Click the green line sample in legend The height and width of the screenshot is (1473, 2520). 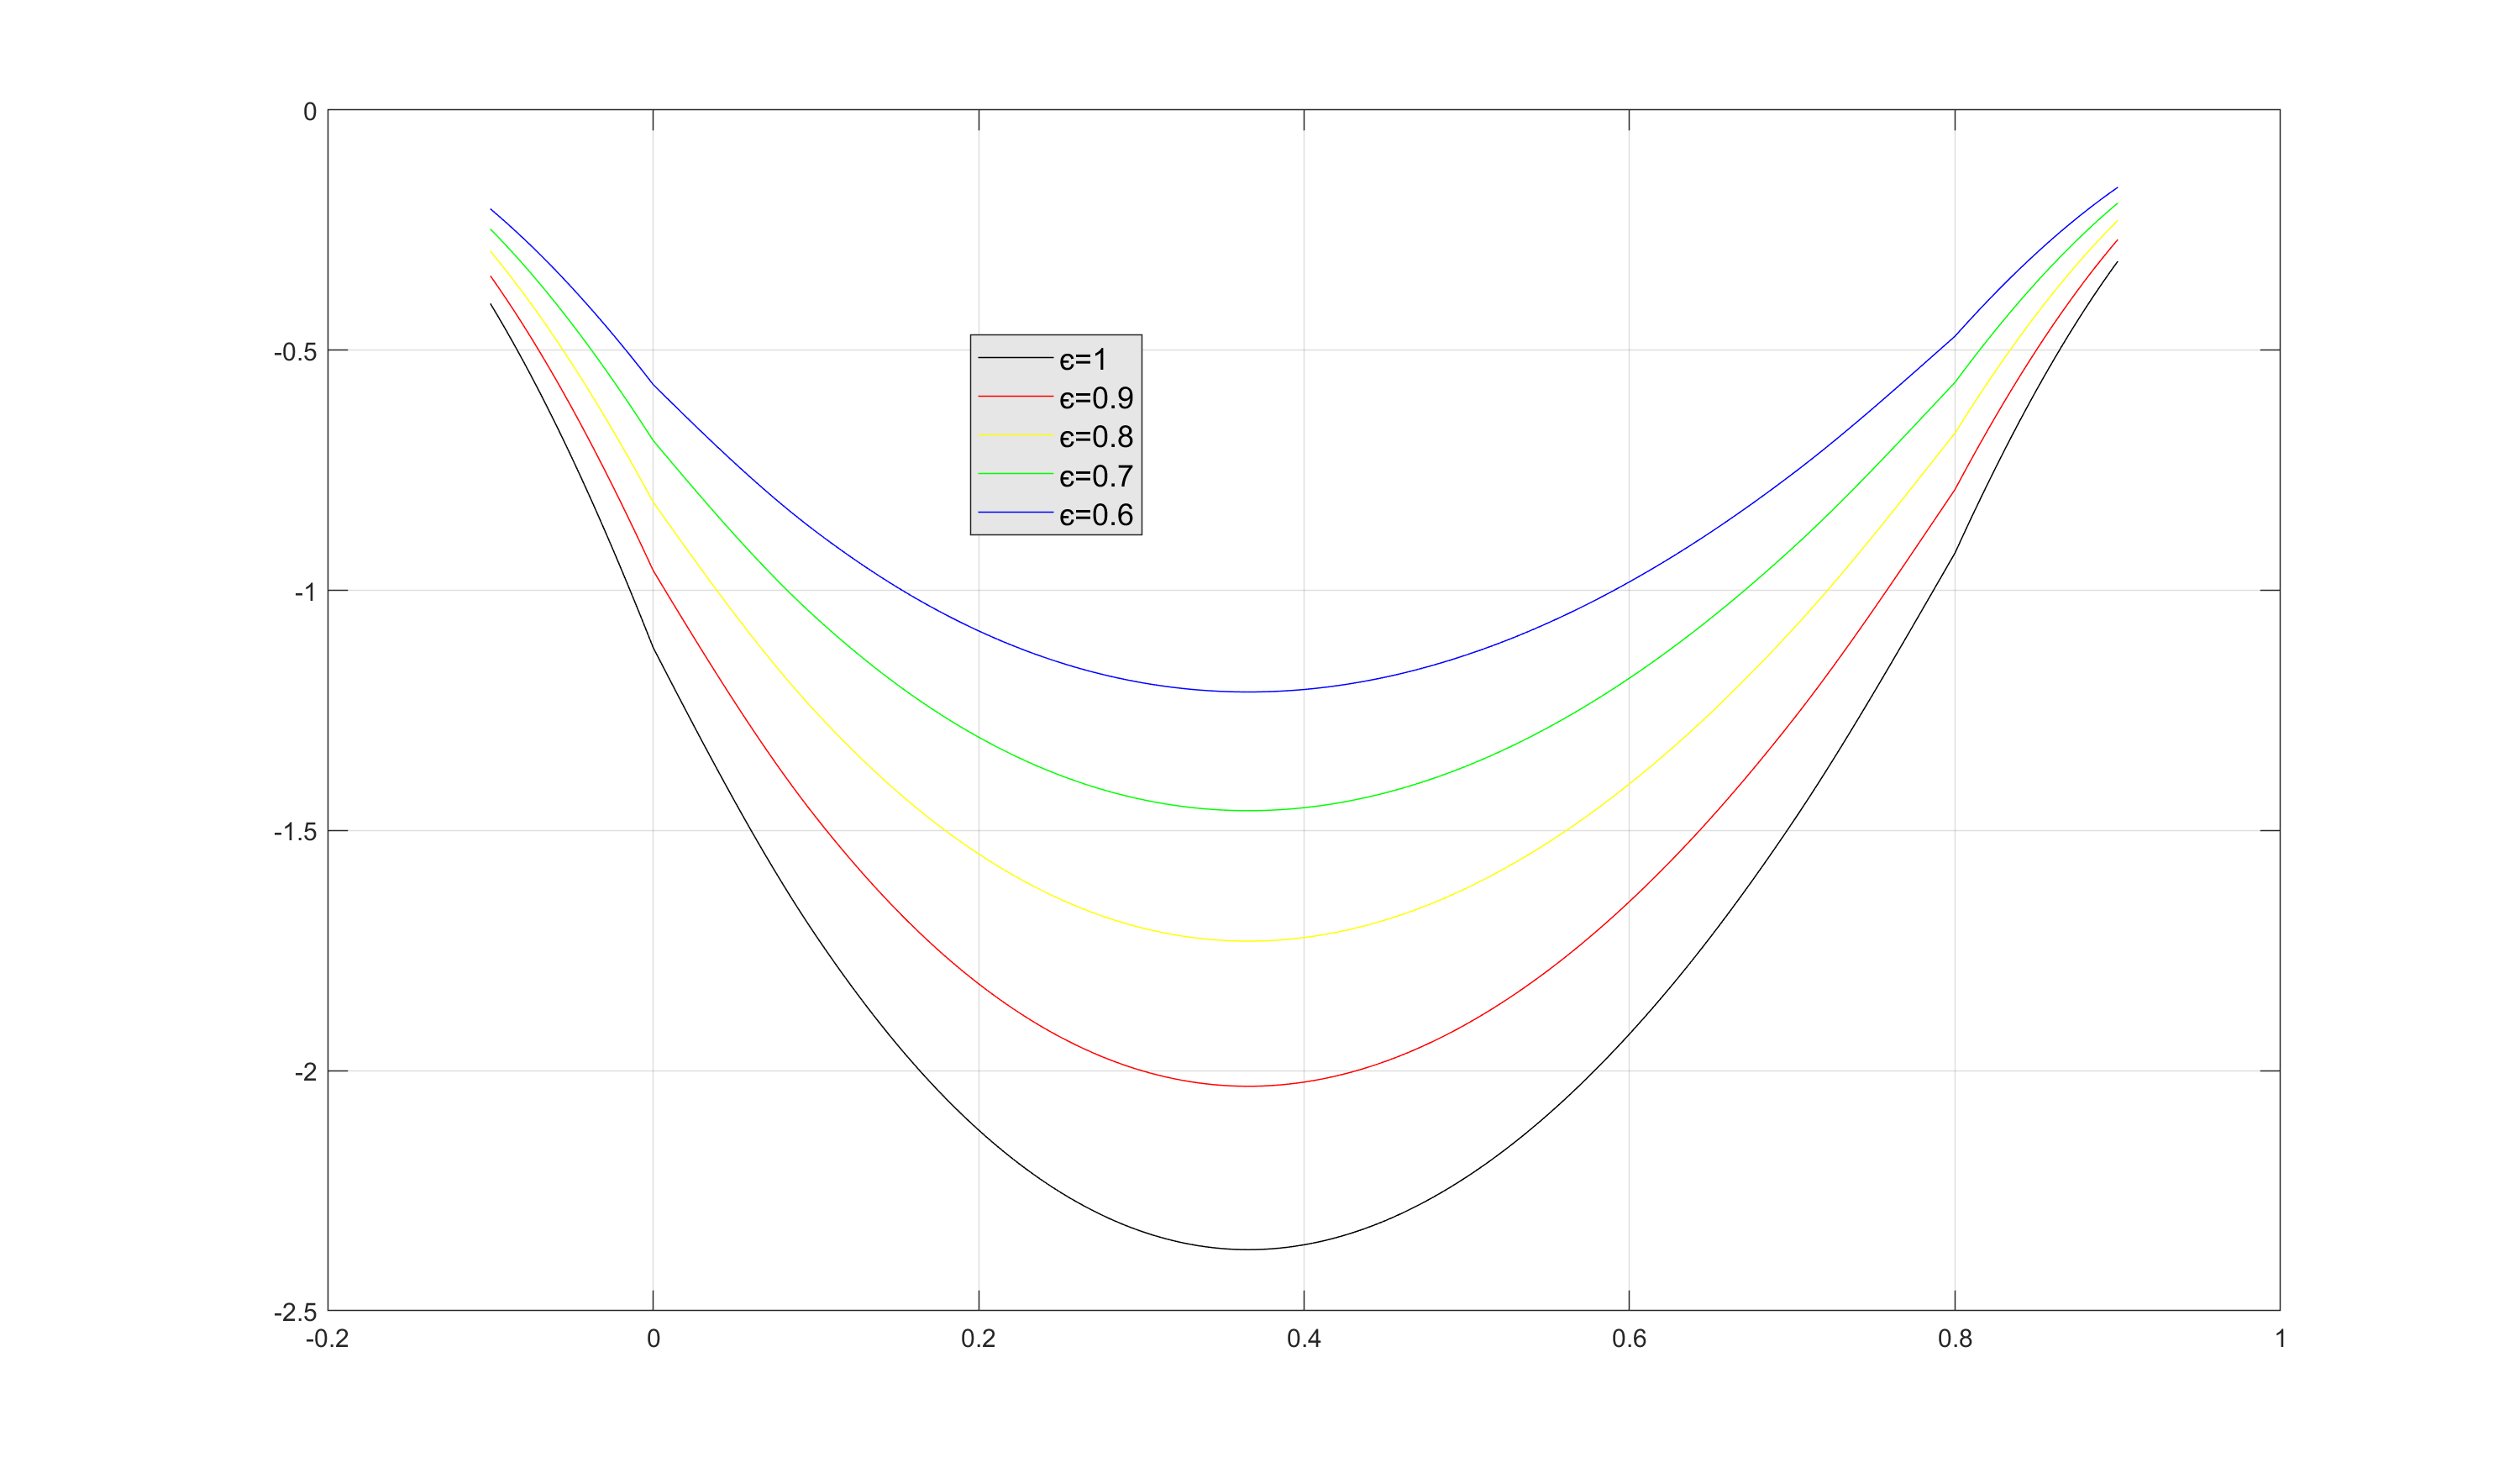1015,474
